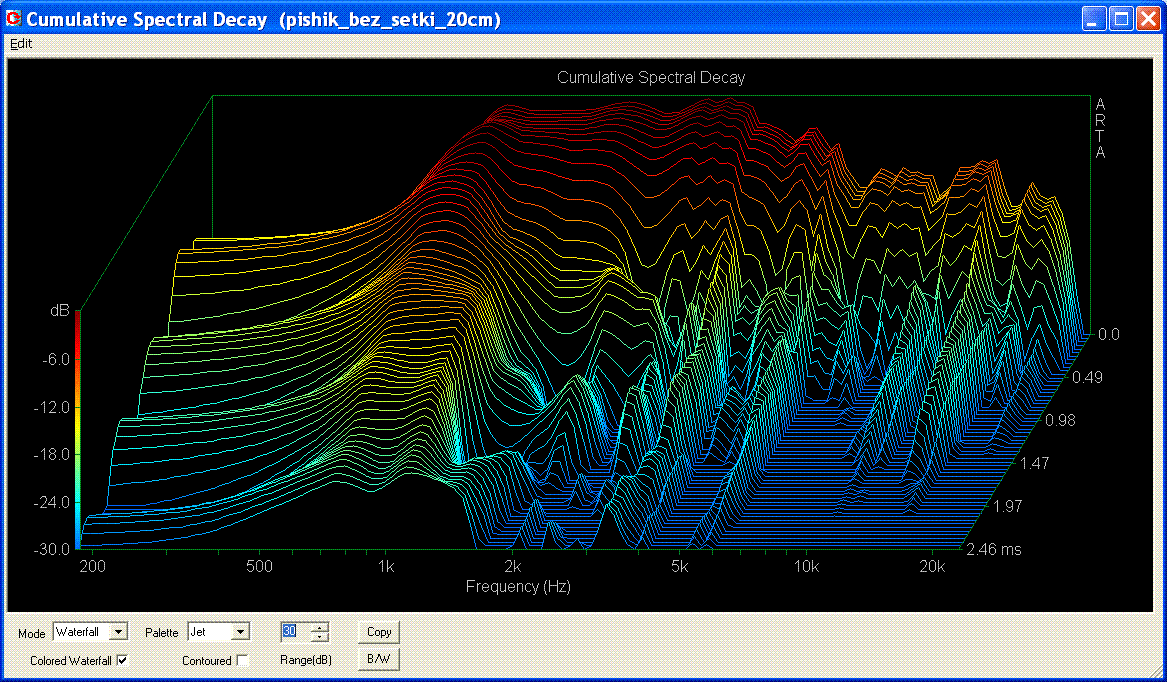
Task: Click the 1k frequency axis tick label
Action: pyautogui.click(x=386, y=567)
